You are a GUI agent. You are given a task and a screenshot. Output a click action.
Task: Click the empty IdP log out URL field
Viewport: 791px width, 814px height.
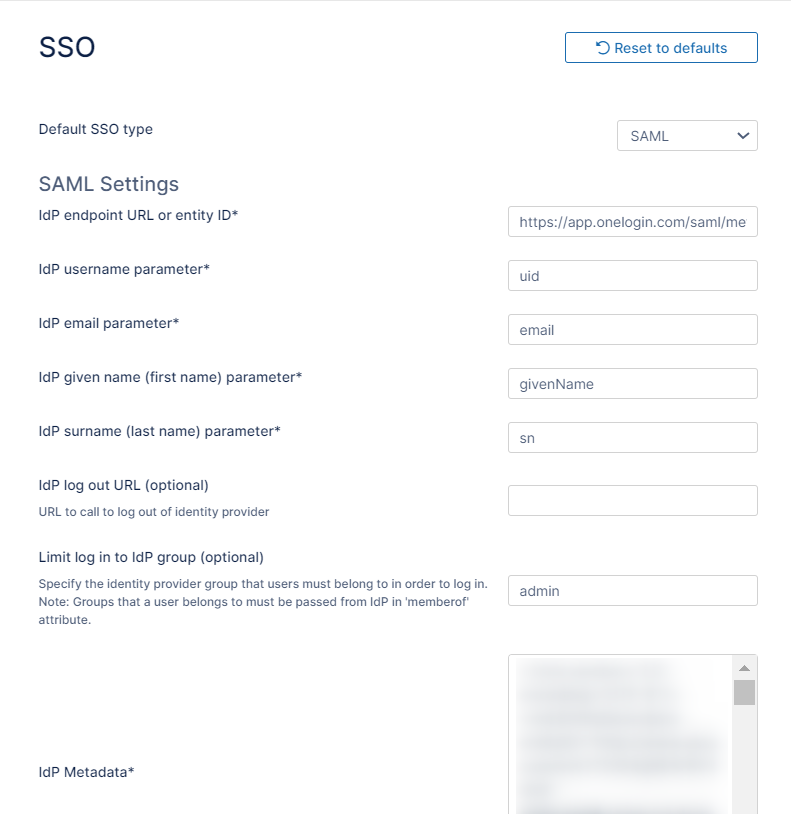click(x=632, y=501)
